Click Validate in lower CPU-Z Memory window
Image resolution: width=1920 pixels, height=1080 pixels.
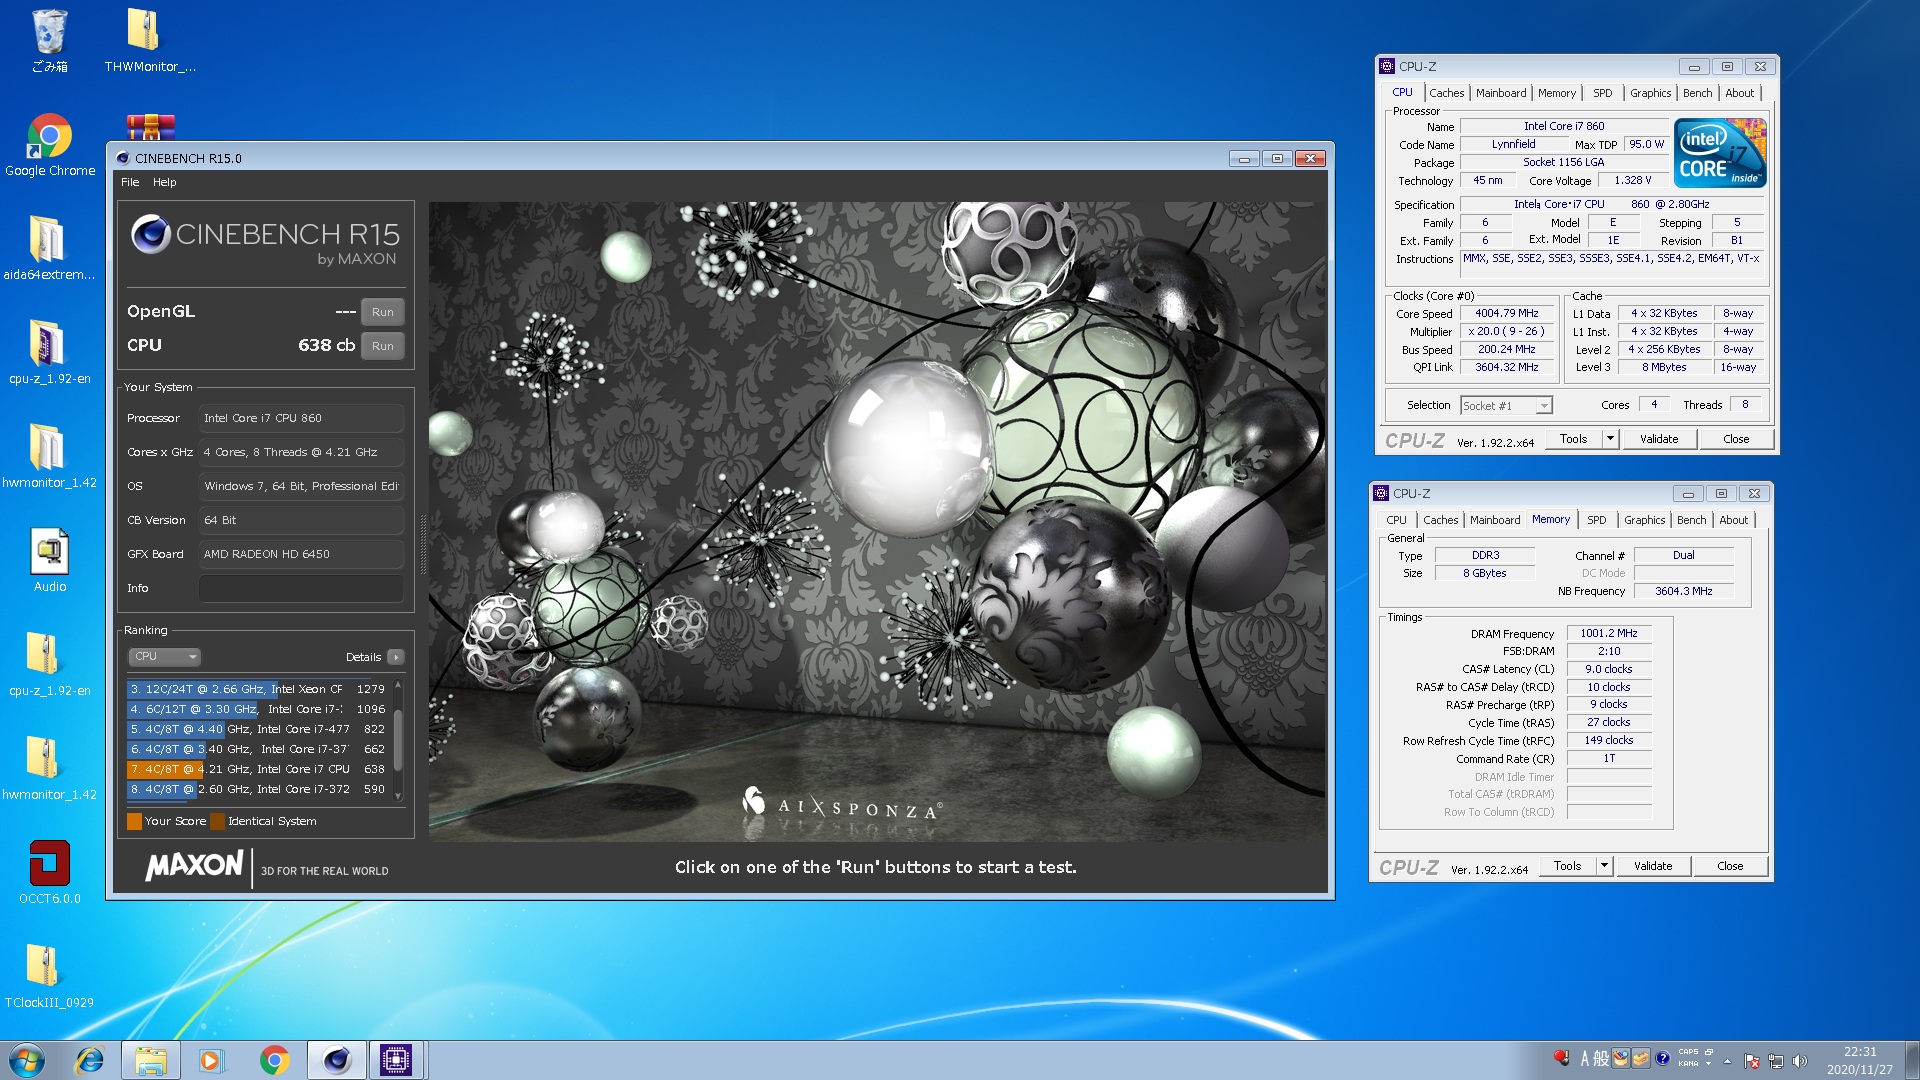(1653, 866)
